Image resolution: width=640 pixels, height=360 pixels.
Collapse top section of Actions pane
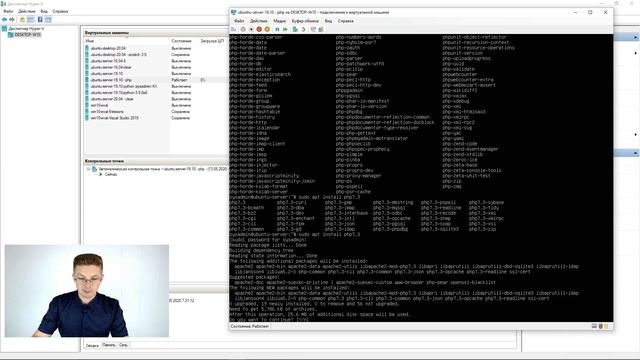[636, 37]
